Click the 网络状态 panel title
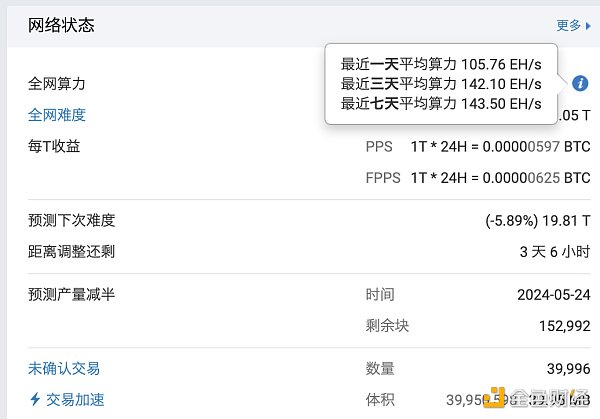The height and width of the screenshot is (419, 600). click(x=62, y=26)
